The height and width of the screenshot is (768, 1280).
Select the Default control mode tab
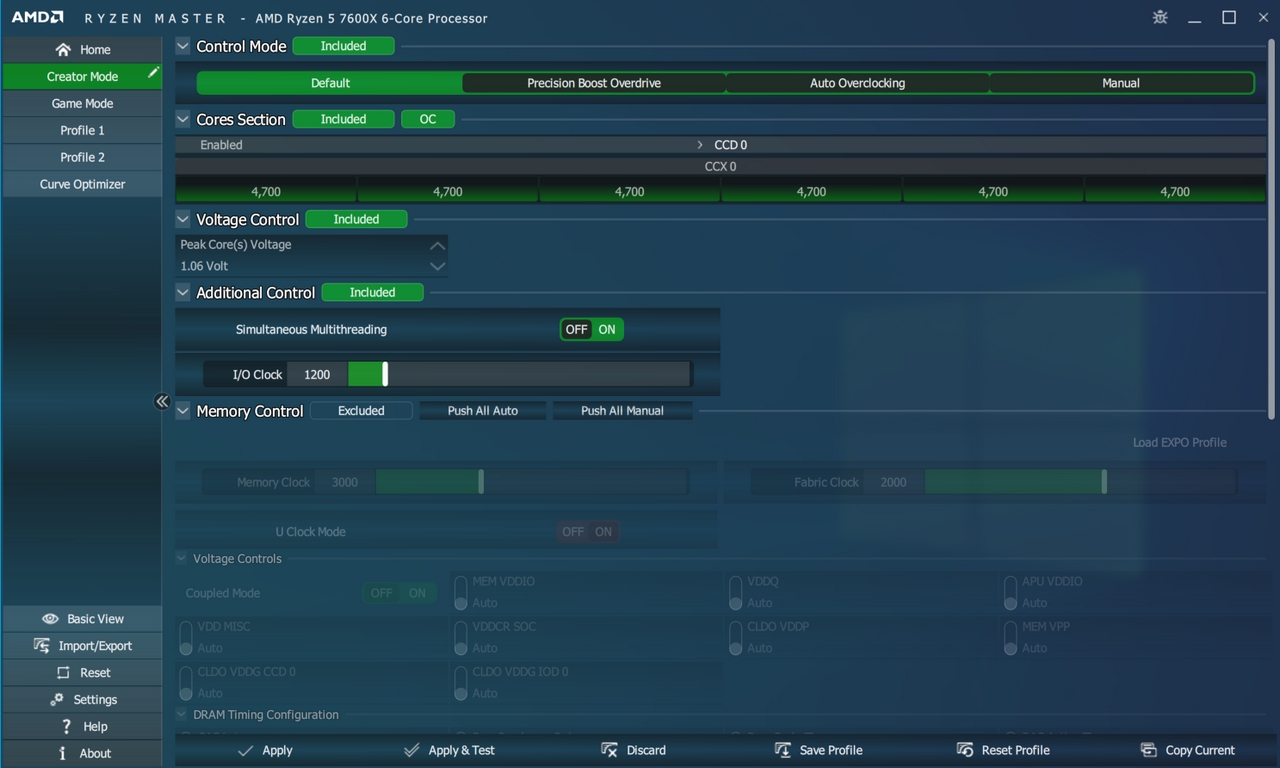coord(330,83)
